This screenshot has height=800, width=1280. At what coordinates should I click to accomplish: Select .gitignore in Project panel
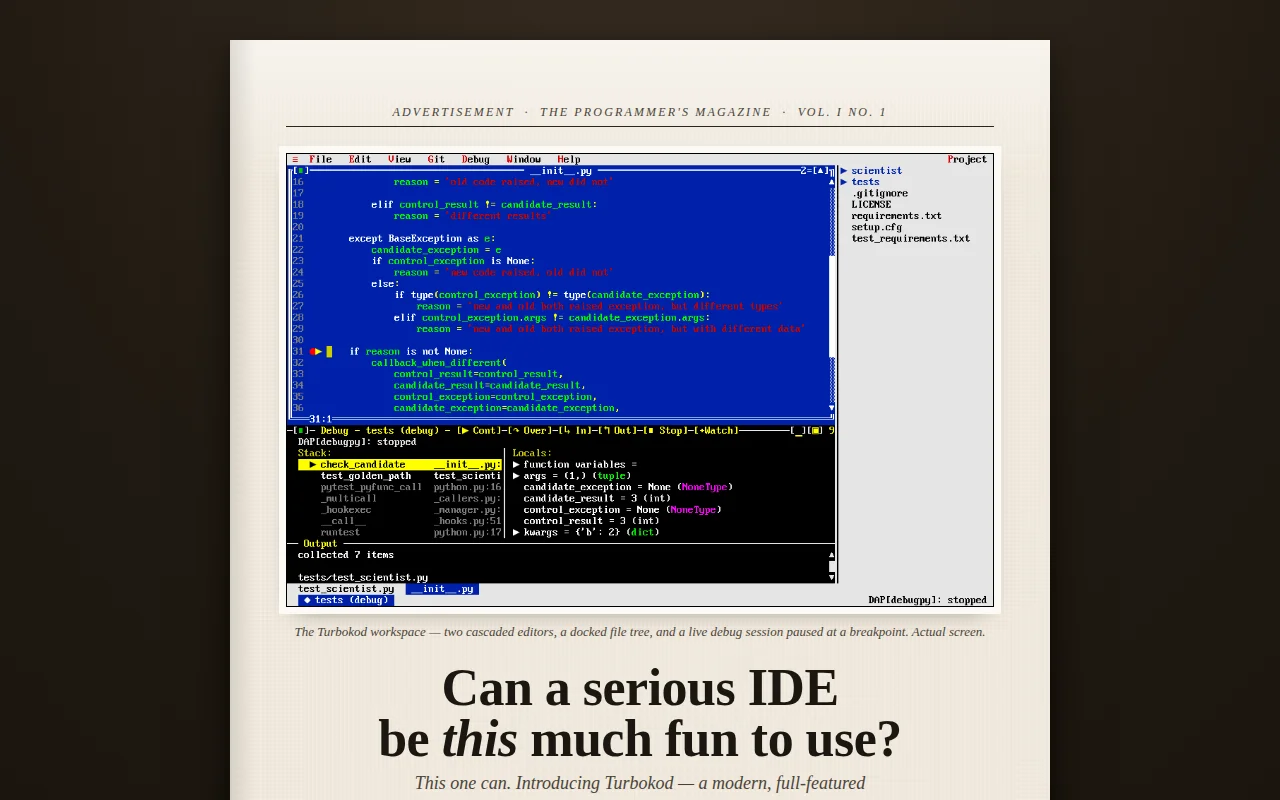tap(880, 193)
